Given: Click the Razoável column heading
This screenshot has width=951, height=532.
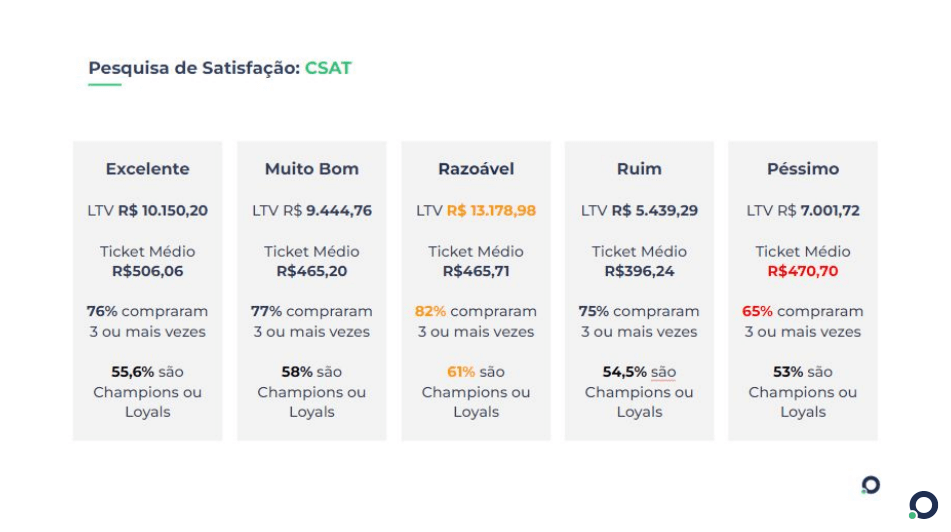Looking at the screenshot, I should click(476, 169).
